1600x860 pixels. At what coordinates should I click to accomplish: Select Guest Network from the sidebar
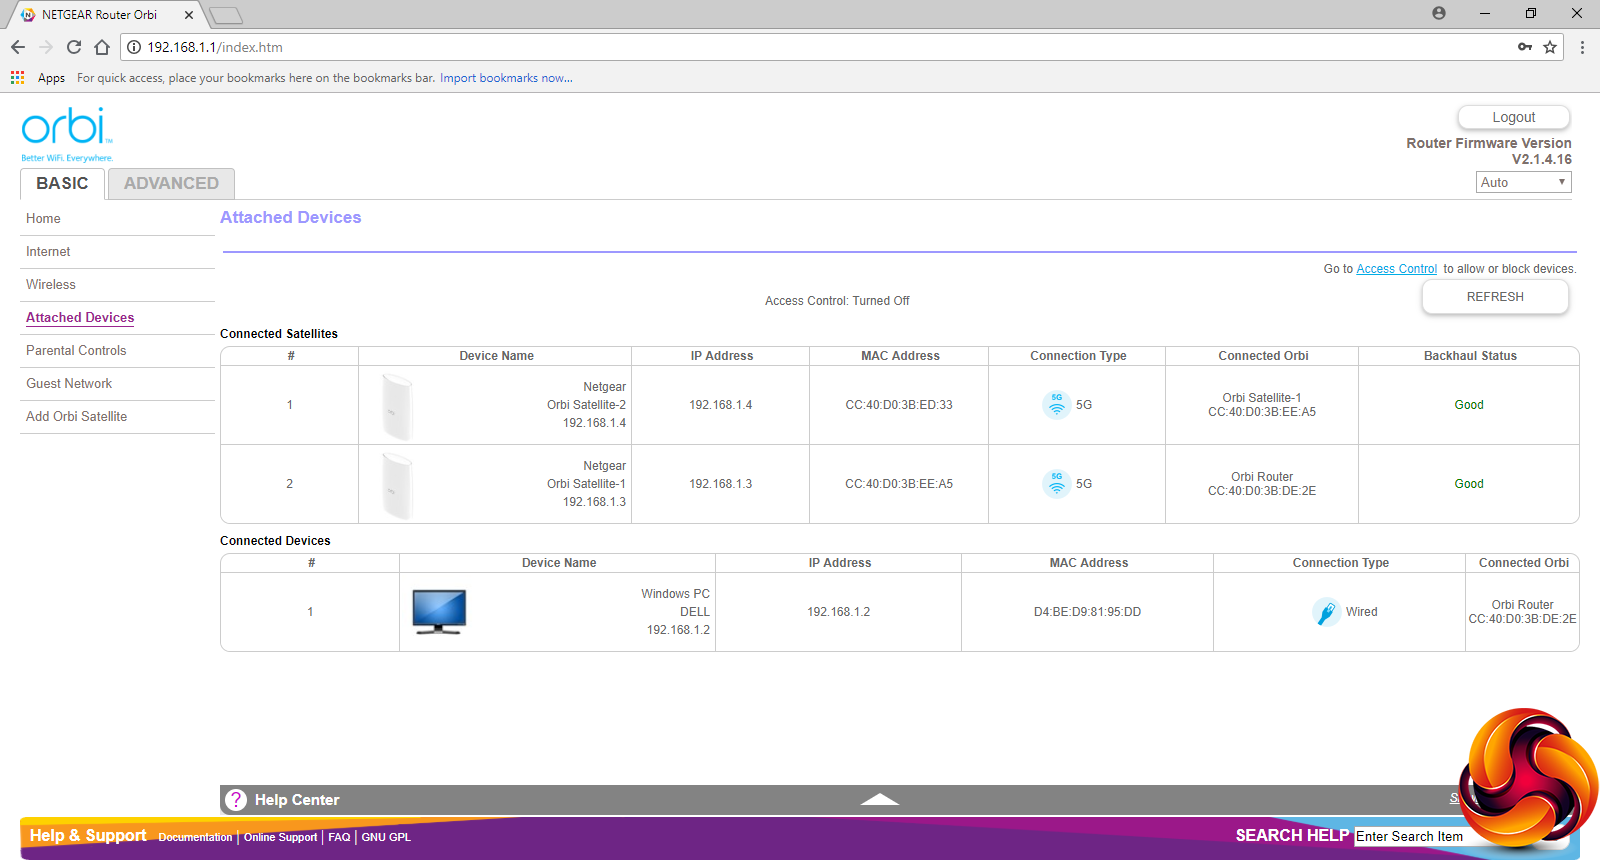tap(69, 384)
